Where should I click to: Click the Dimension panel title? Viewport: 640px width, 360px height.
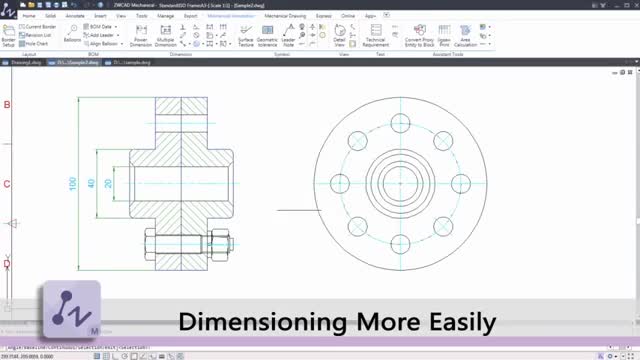(181, 54)
